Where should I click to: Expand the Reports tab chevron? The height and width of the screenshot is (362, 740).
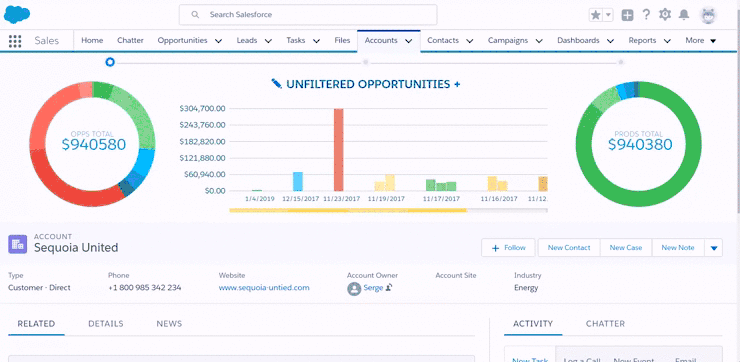coord(667,41)
